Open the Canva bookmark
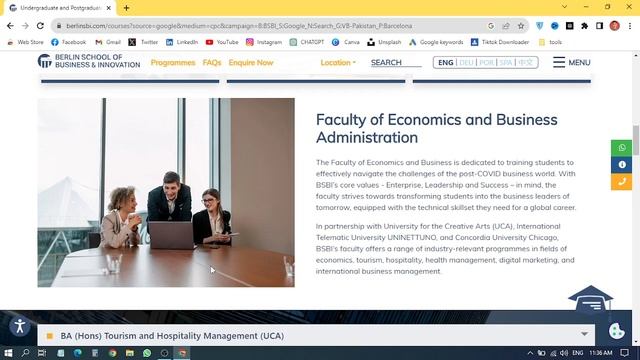 (x=345, y=42)
